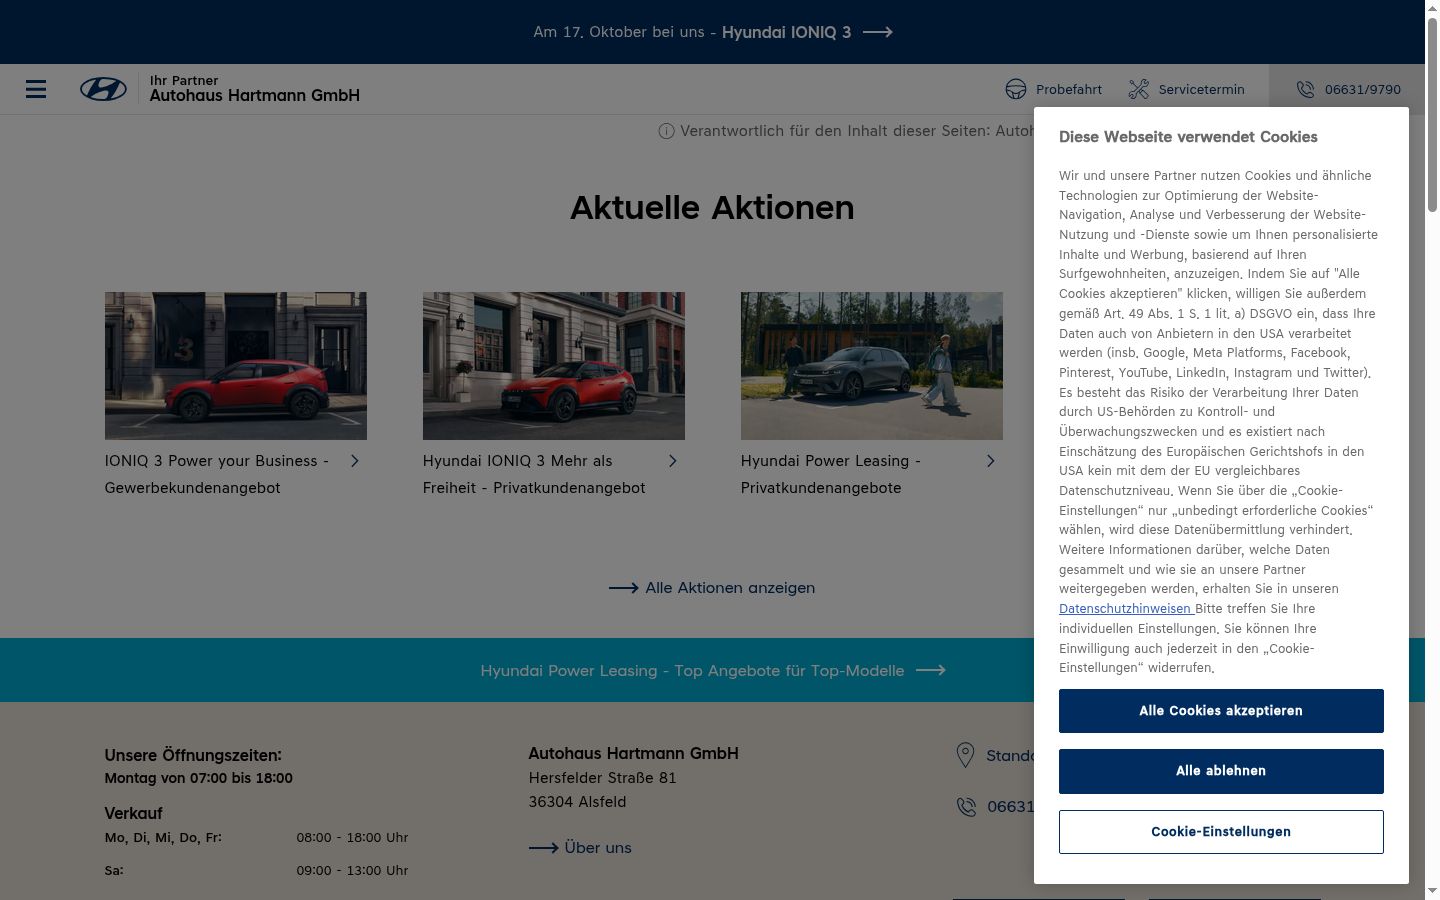Screen dimensions: 1440x900
Task: Click the Hersfelder Straße 81 address
Action: (603, 778)
